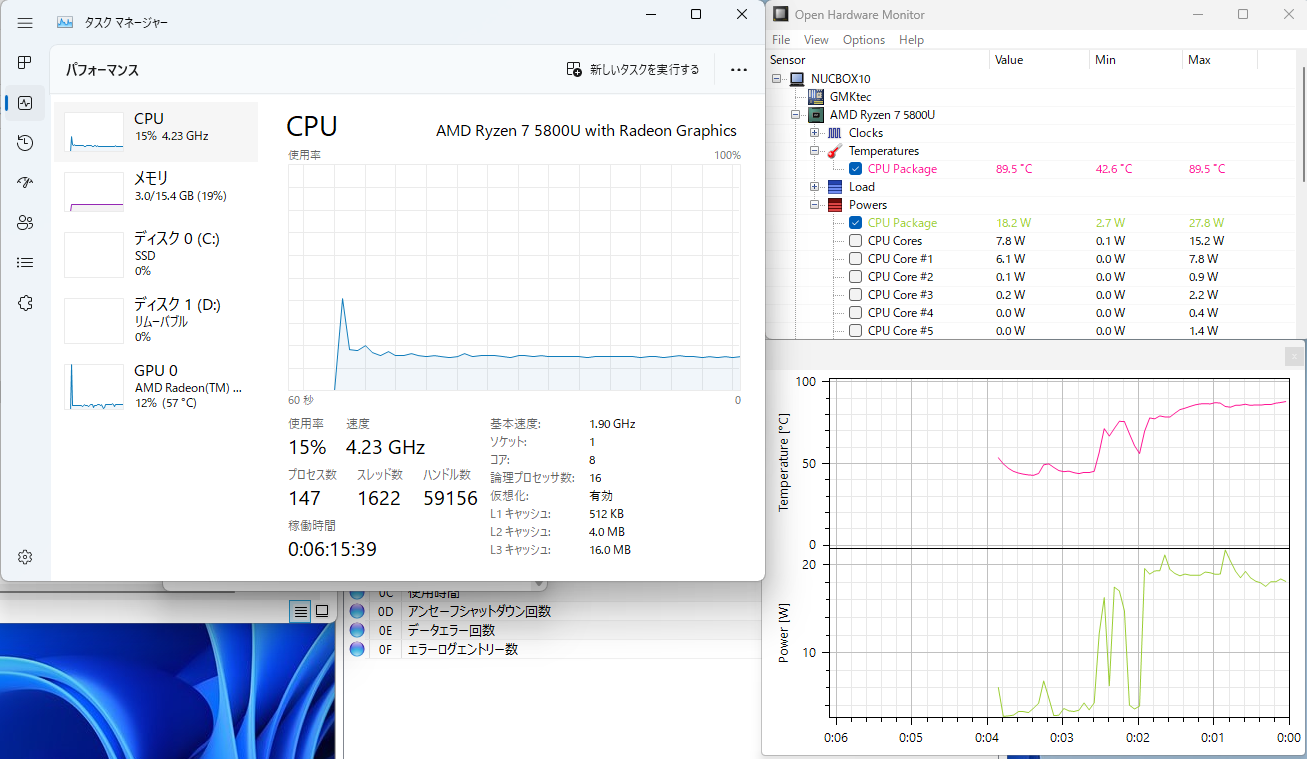Image resolution: width=1307 pixels, height=759 pixels.
Task: Open Services icon in Task Manager sidebar
Action: click(x=25, y=303)
